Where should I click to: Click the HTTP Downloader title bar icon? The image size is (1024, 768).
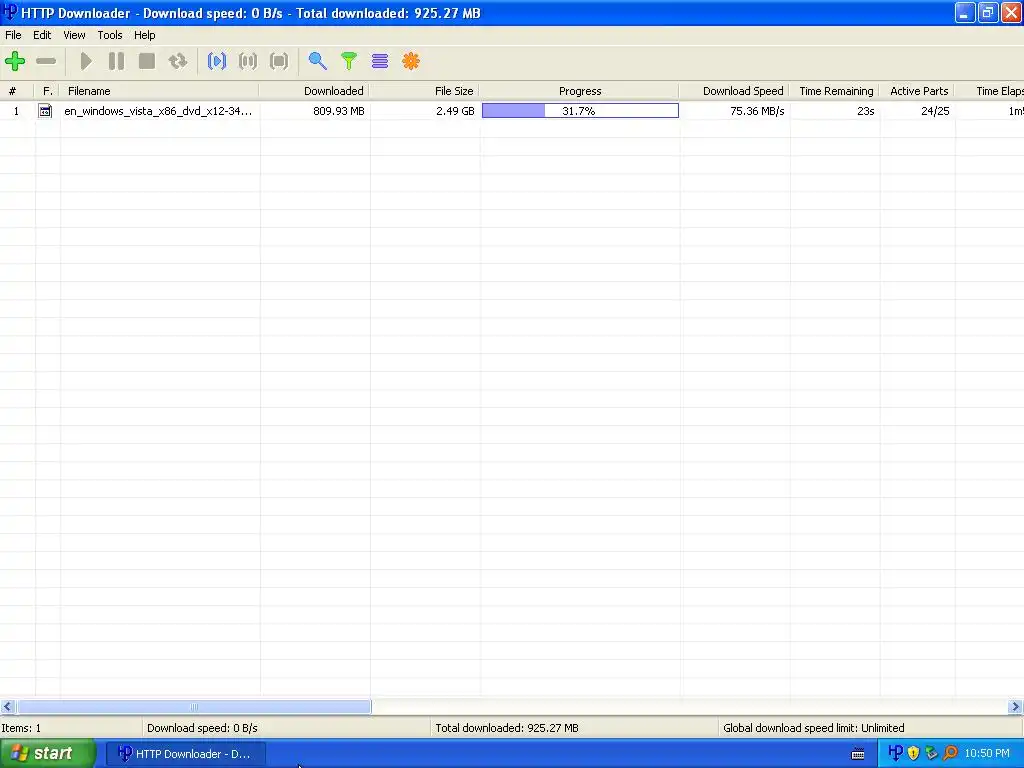tap(10, 12)
